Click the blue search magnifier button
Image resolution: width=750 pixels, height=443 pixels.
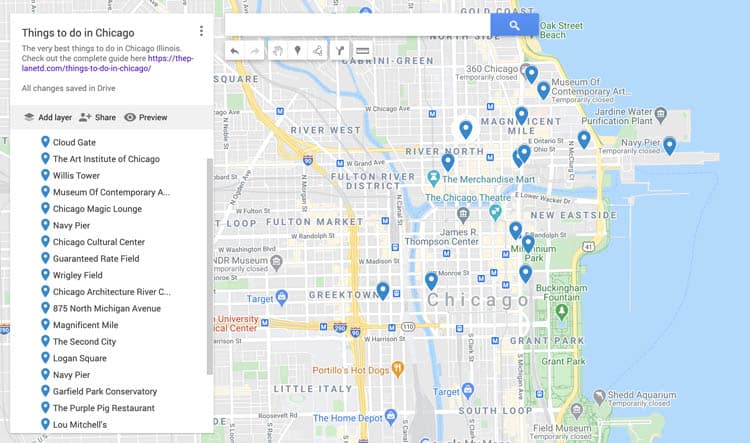click(514, 25)
